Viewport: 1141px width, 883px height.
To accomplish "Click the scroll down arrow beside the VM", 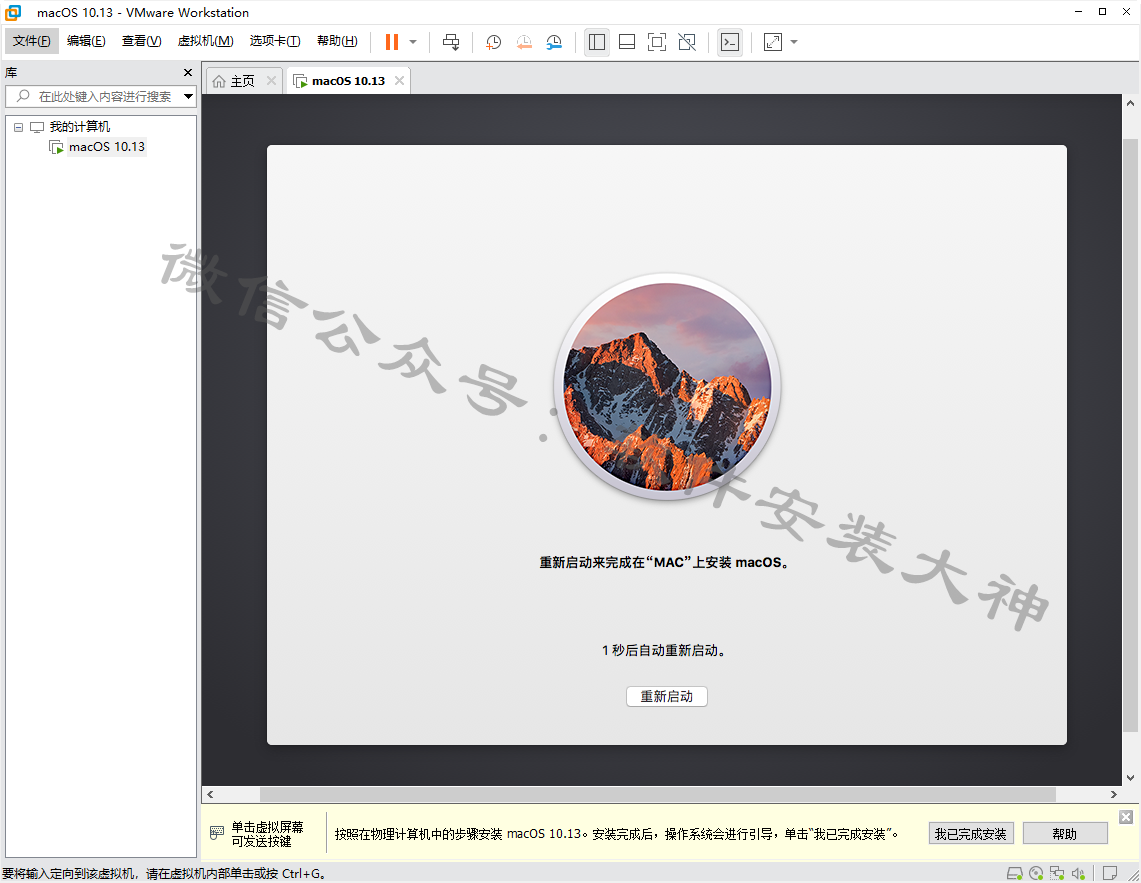I will [1130, 777].
